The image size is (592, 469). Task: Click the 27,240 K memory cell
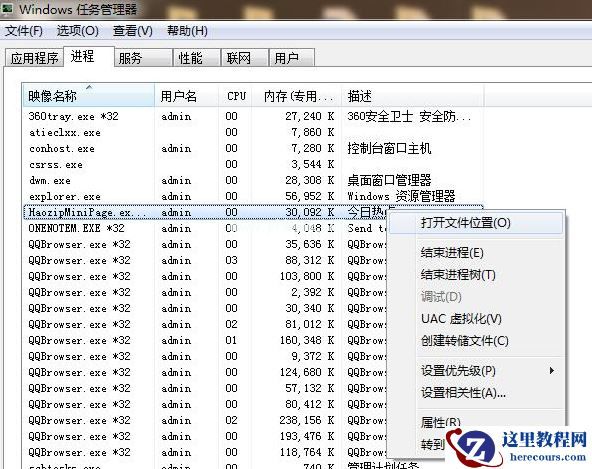click(x=310, y=116)
